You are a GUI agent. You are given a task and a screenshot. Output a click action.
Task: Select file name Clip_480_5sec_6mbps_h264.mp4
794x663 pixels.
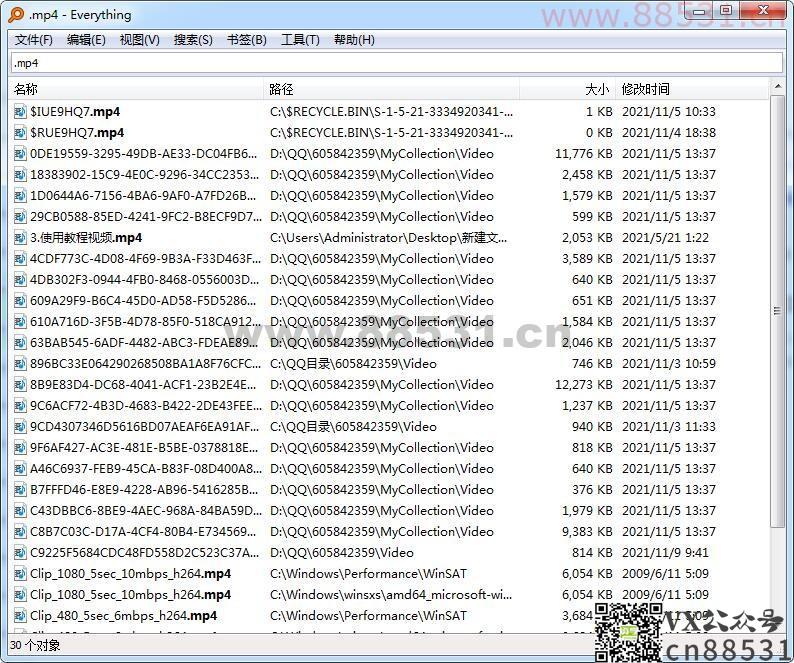[x=124, y=616]
